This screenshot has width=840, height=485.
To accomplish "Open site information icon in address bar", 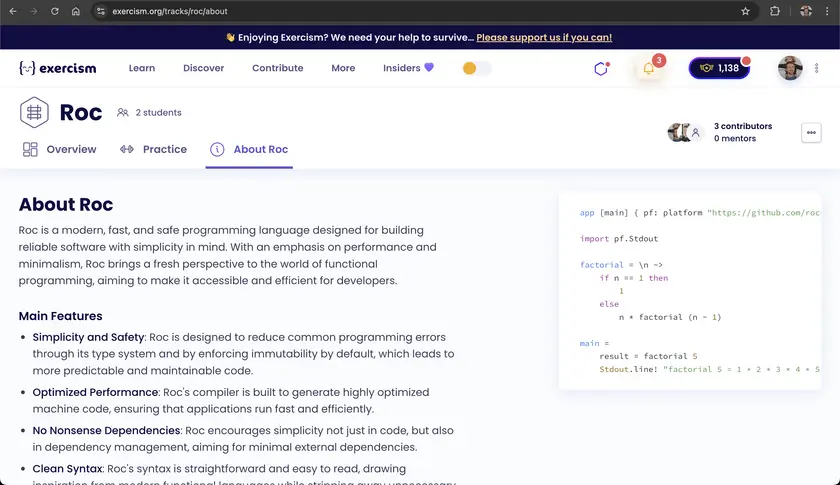I will (x=101, y=11).
